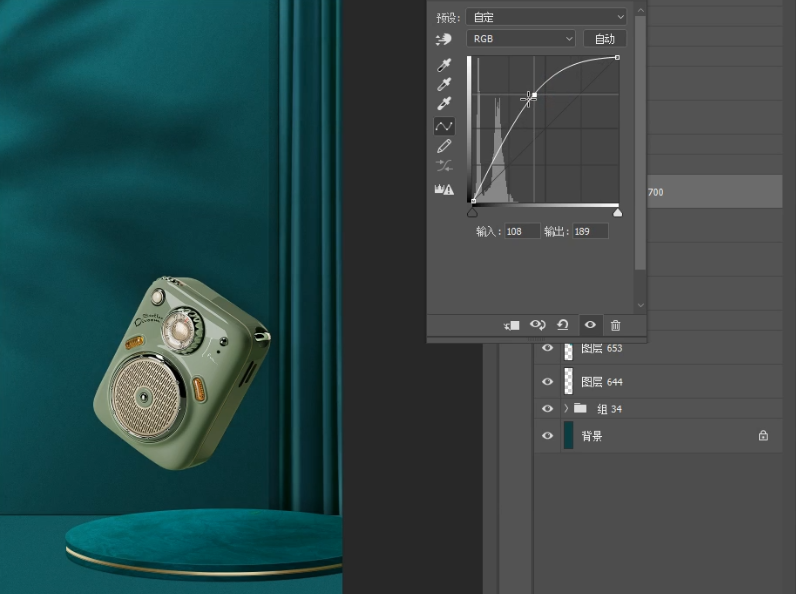
Task: Click the white point slider under the curve
Action: click(x=617, y=213)
